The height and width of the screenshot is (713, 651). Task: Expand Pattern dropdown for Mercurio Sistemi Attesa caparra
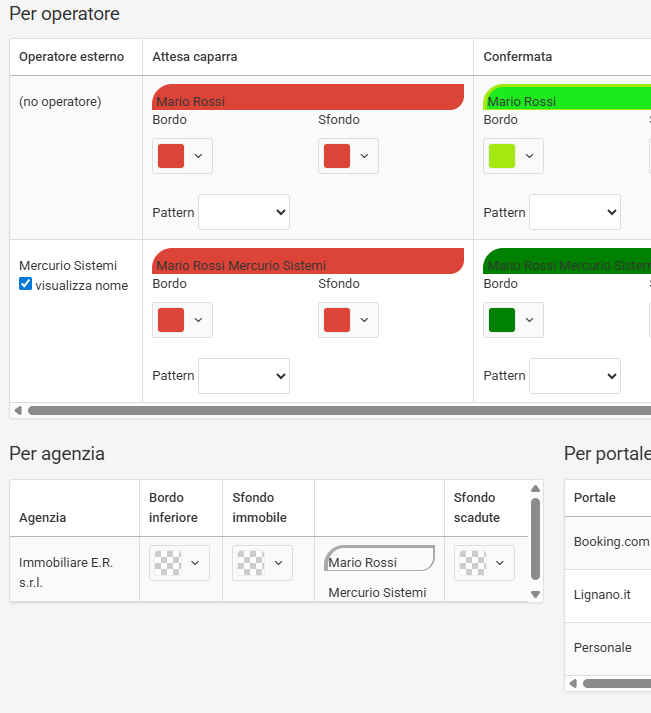pyautogui.click(x=244, y=376)
